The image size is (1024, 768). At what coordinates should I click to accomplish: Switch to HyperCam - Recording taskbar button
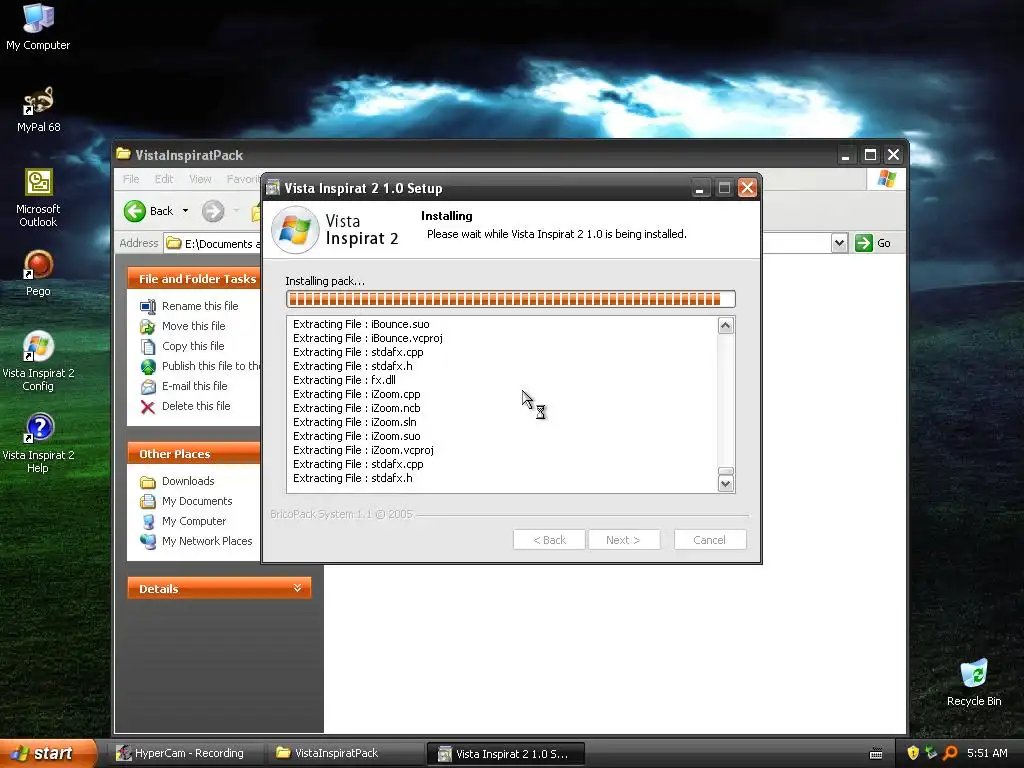(188, 754)
